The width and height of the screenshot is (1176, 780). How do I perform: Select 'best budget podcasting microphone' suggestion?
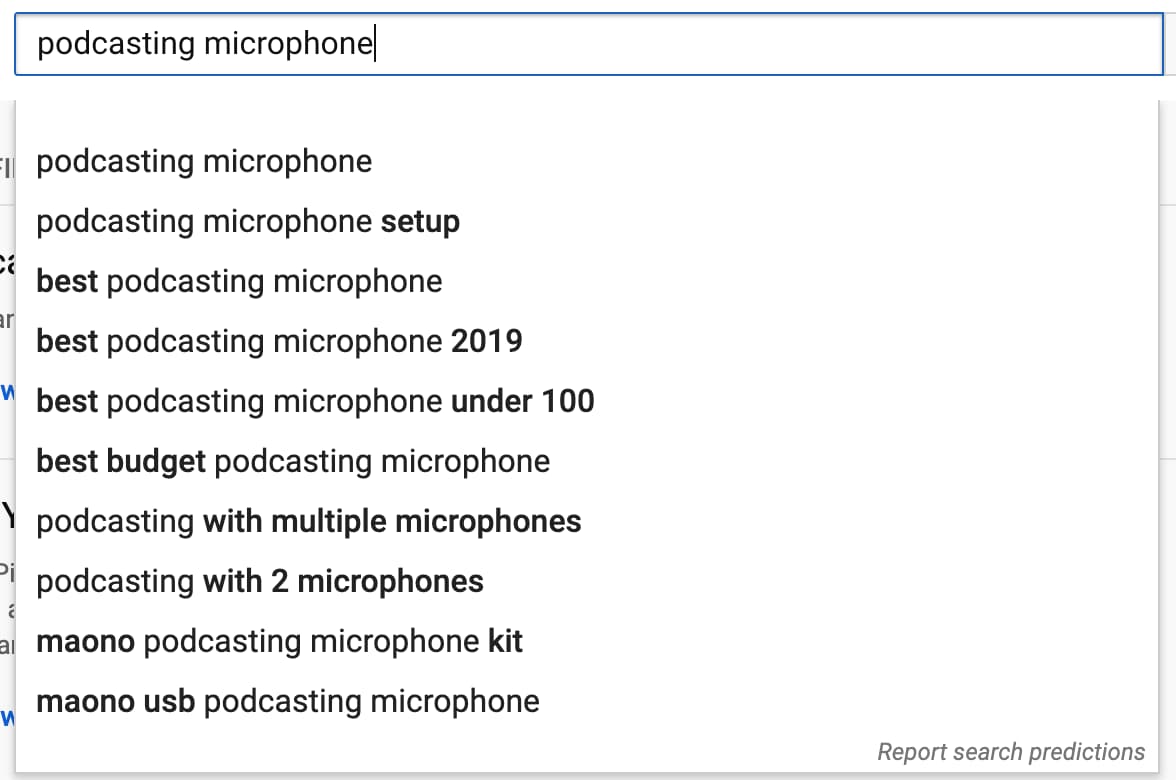click(293, 462)
